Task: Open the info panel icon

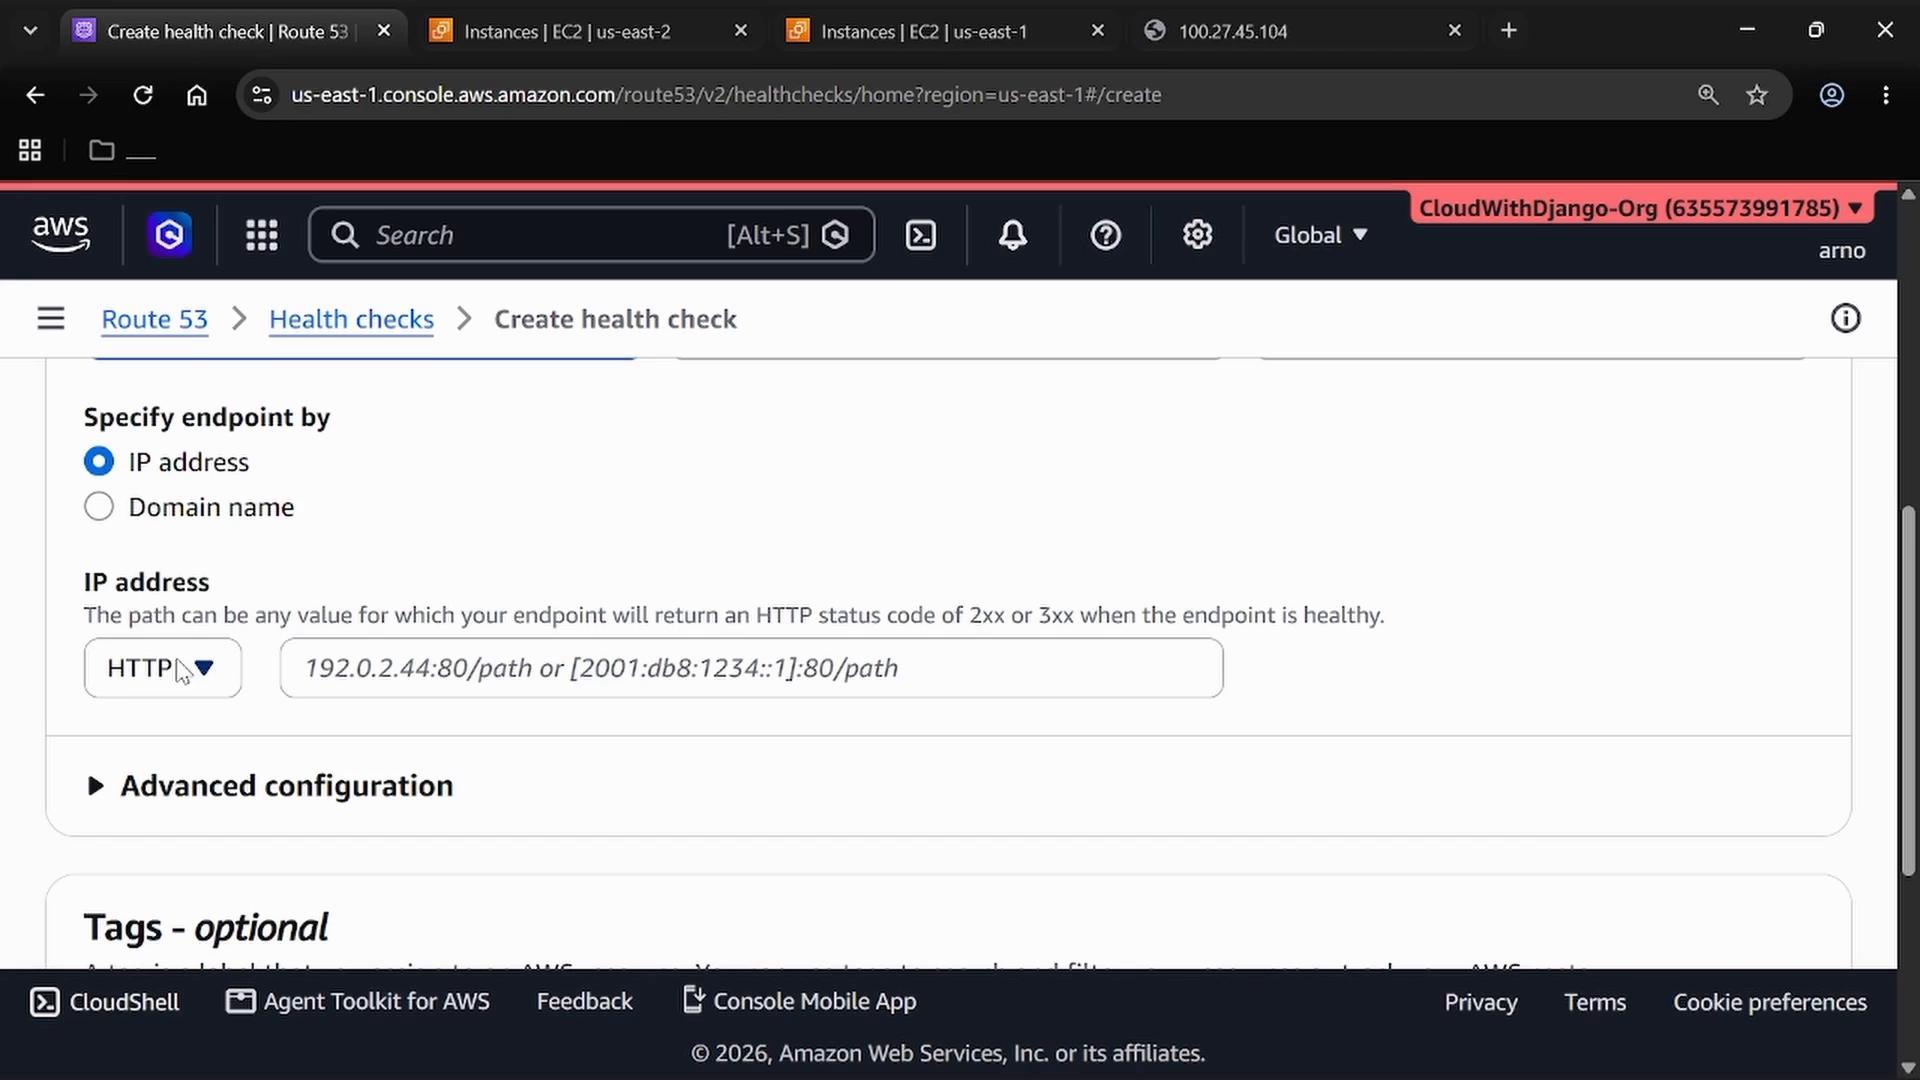Action: click(1845, 319)
